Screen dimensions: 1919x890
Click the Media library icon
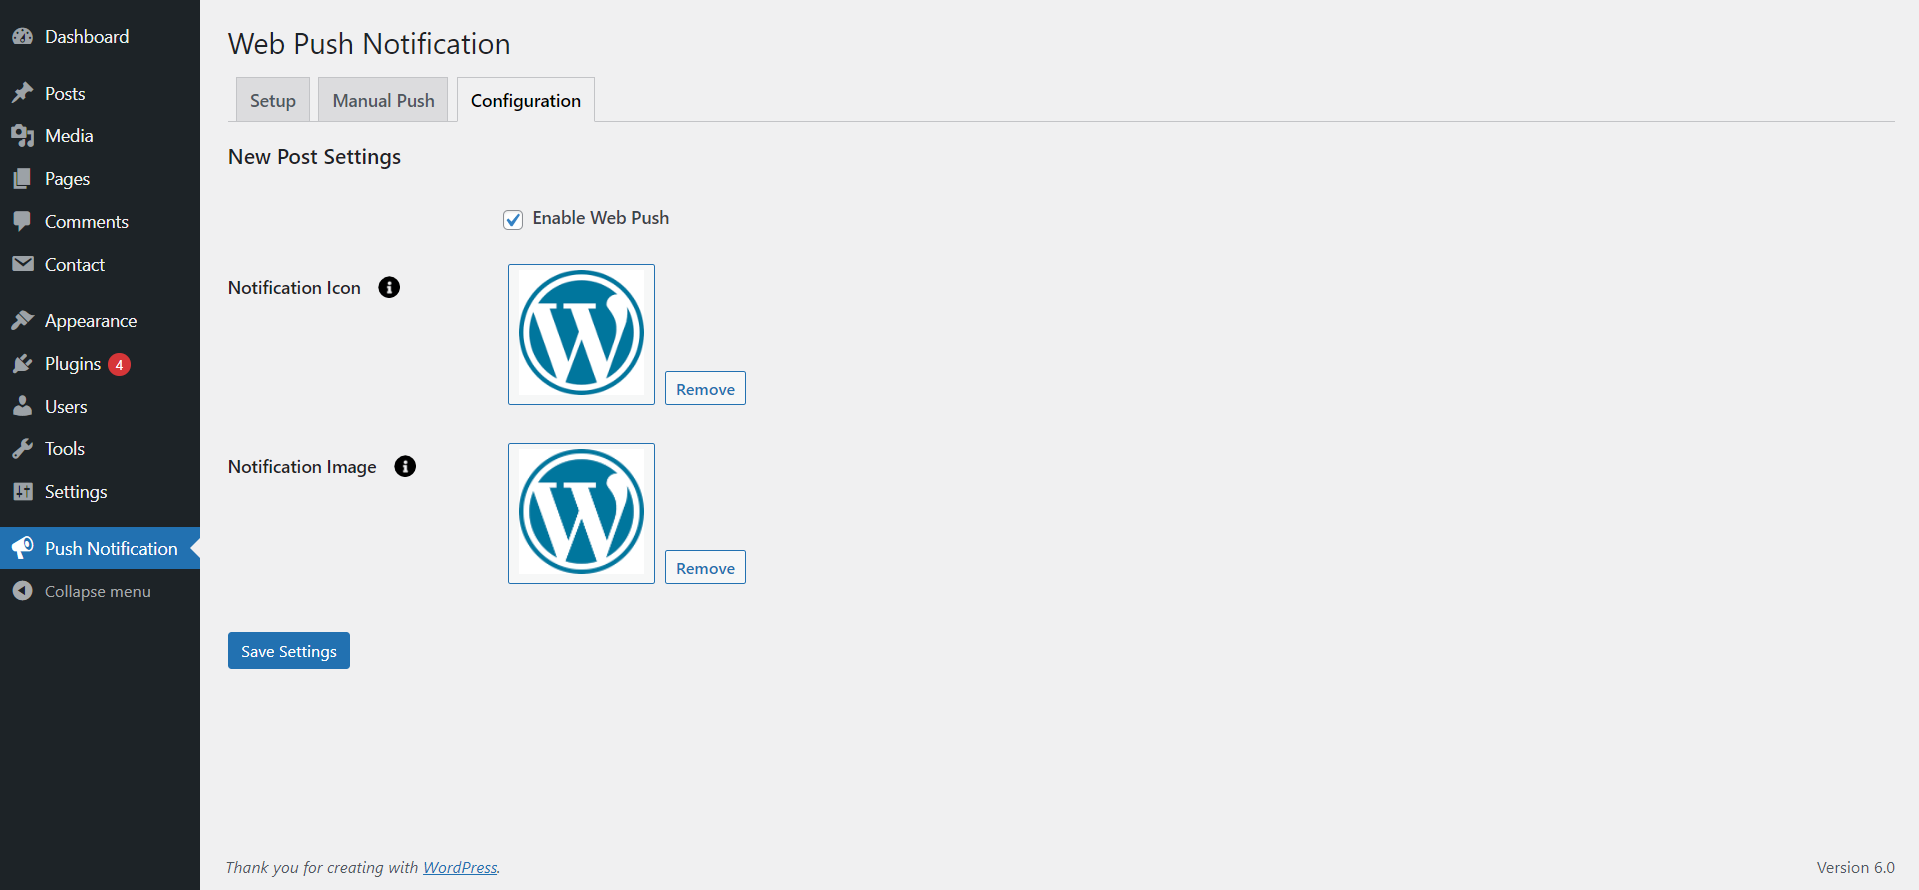pos(23,136)
